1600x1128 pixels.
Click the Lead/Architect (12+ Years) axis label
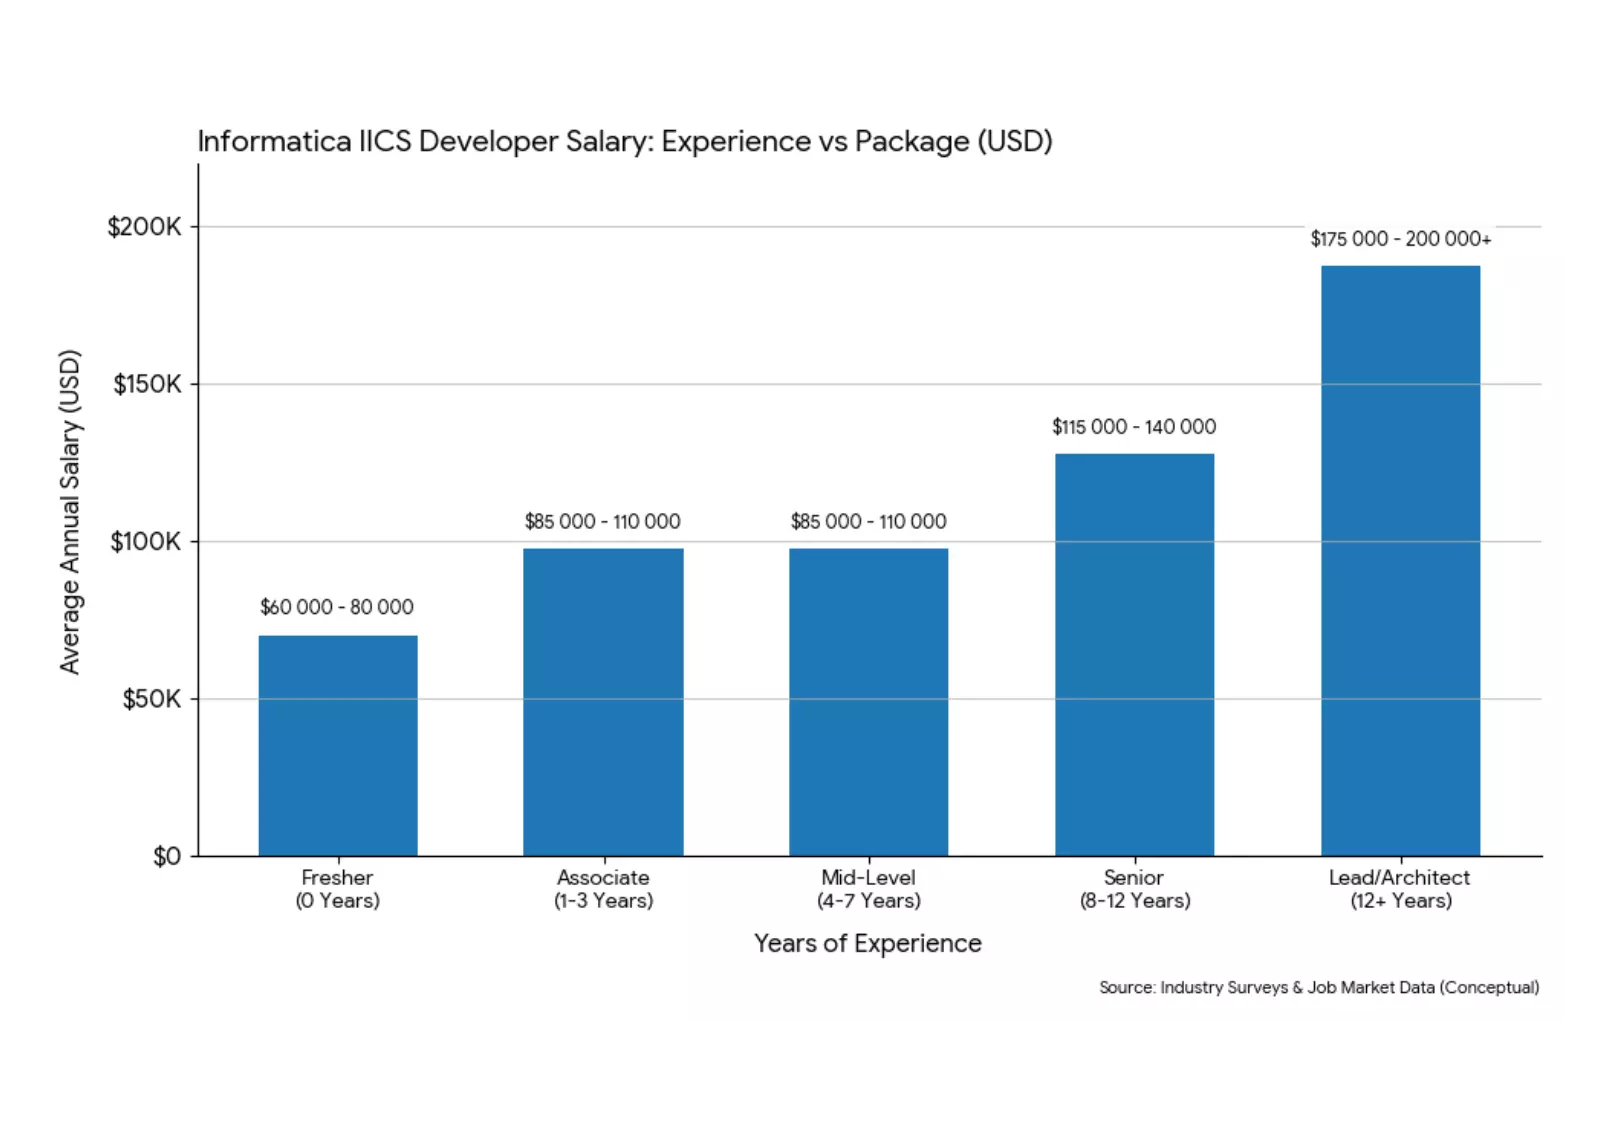pyautogui.click(x=1400, y=889)
